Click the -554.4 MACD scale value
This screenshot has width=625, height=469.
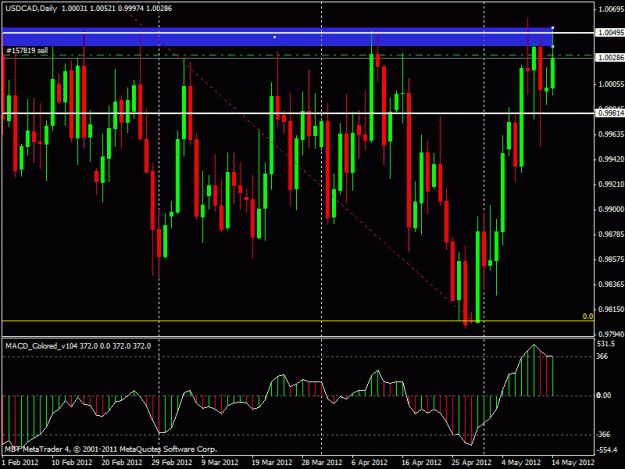607,450
